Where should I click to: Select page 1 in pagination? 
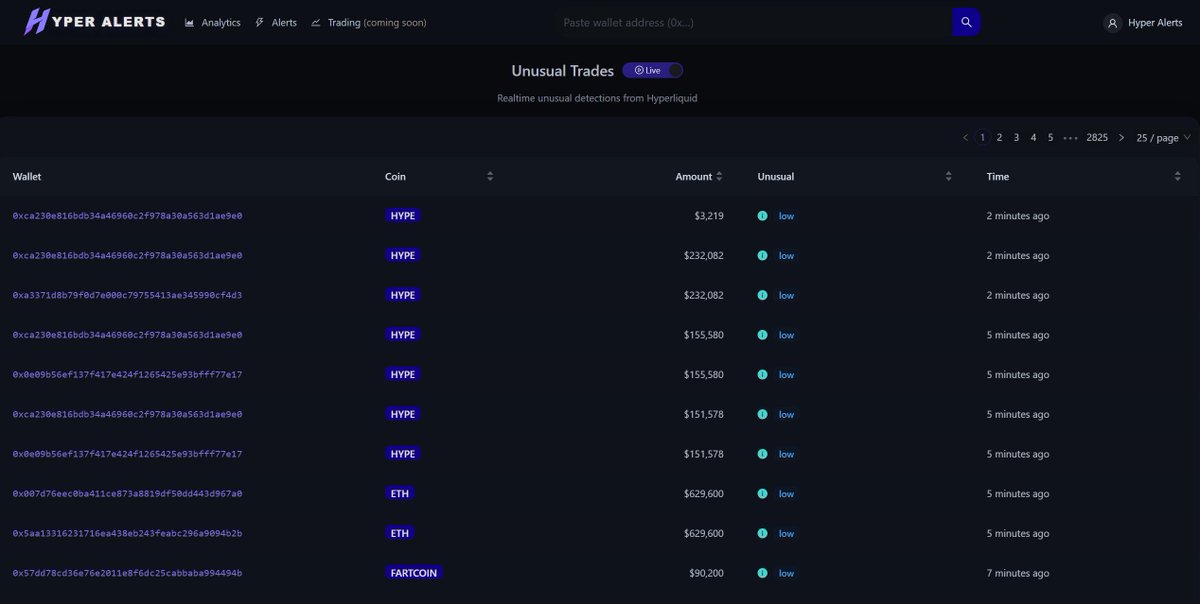click(983, 137)
